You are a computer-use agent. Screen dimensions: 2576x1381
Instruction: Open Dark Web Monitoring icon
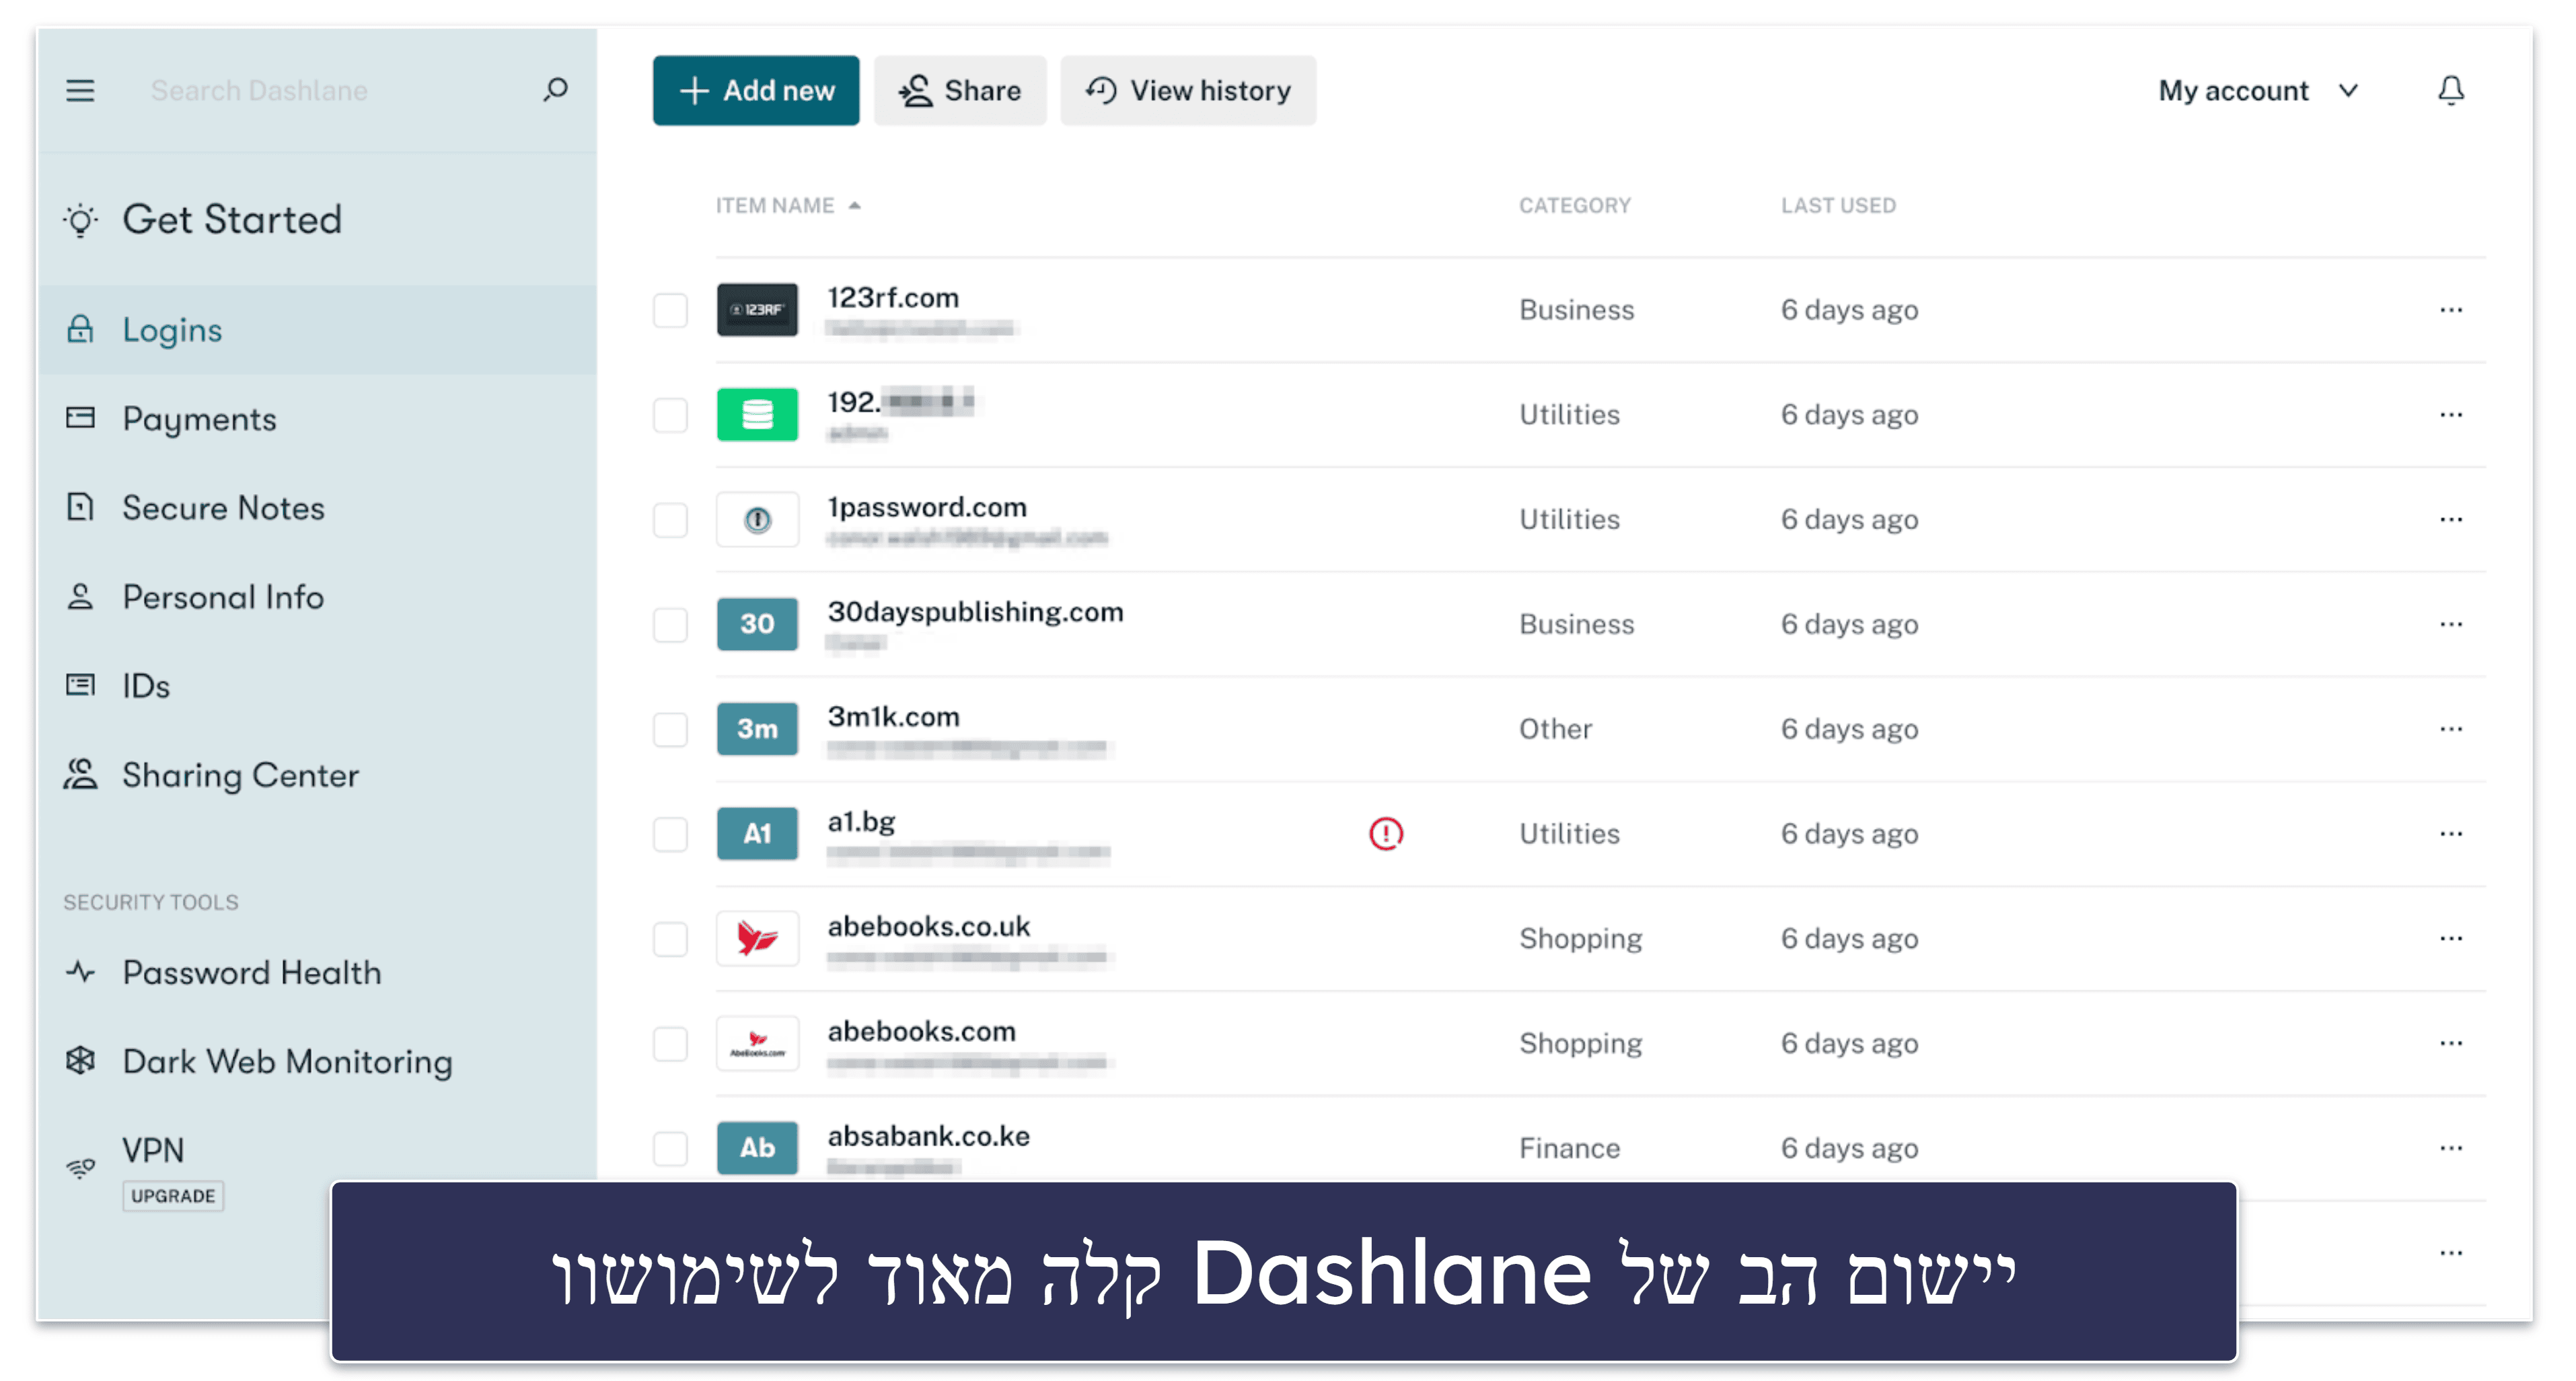pyautogui.click(x=80, y=1061)
